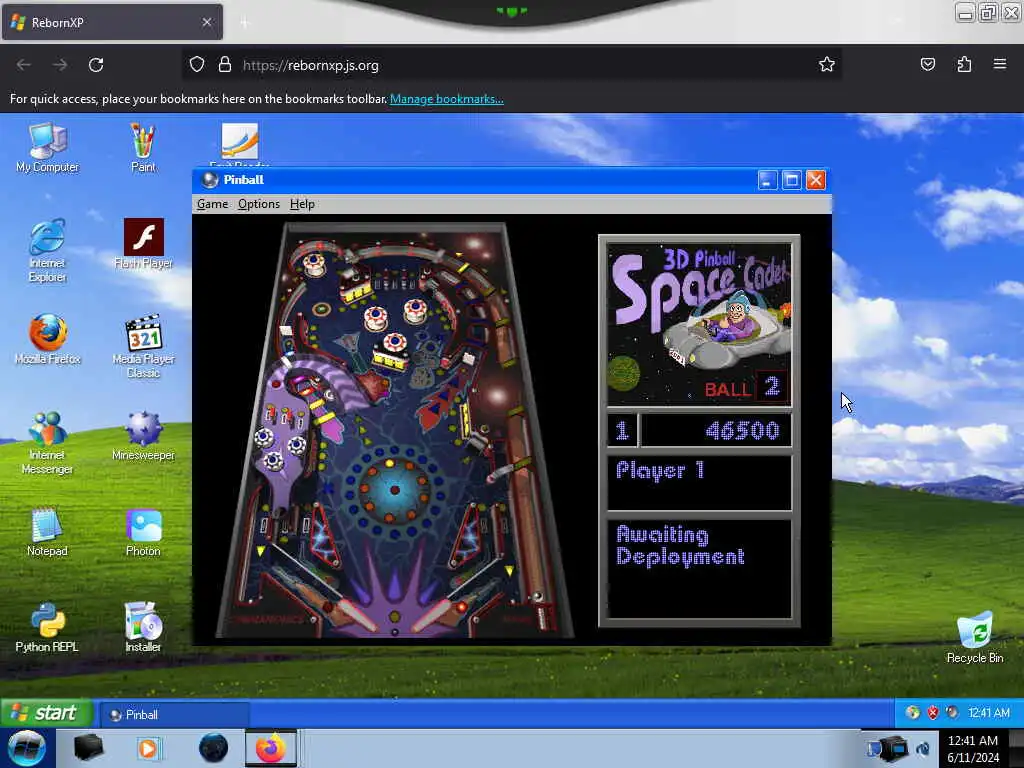Screen dimensions: 1024x768
Task: Open the media player host taskbar icon
Action: tap(148, 748)
